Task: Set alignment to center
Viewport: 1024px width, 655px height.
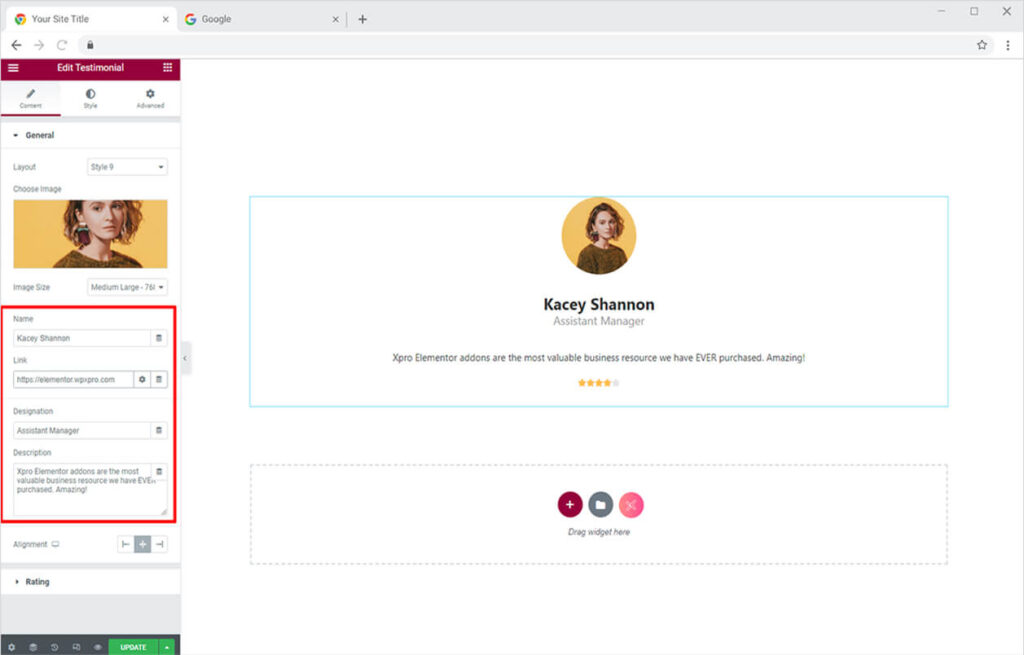Action: pos(143,545)
